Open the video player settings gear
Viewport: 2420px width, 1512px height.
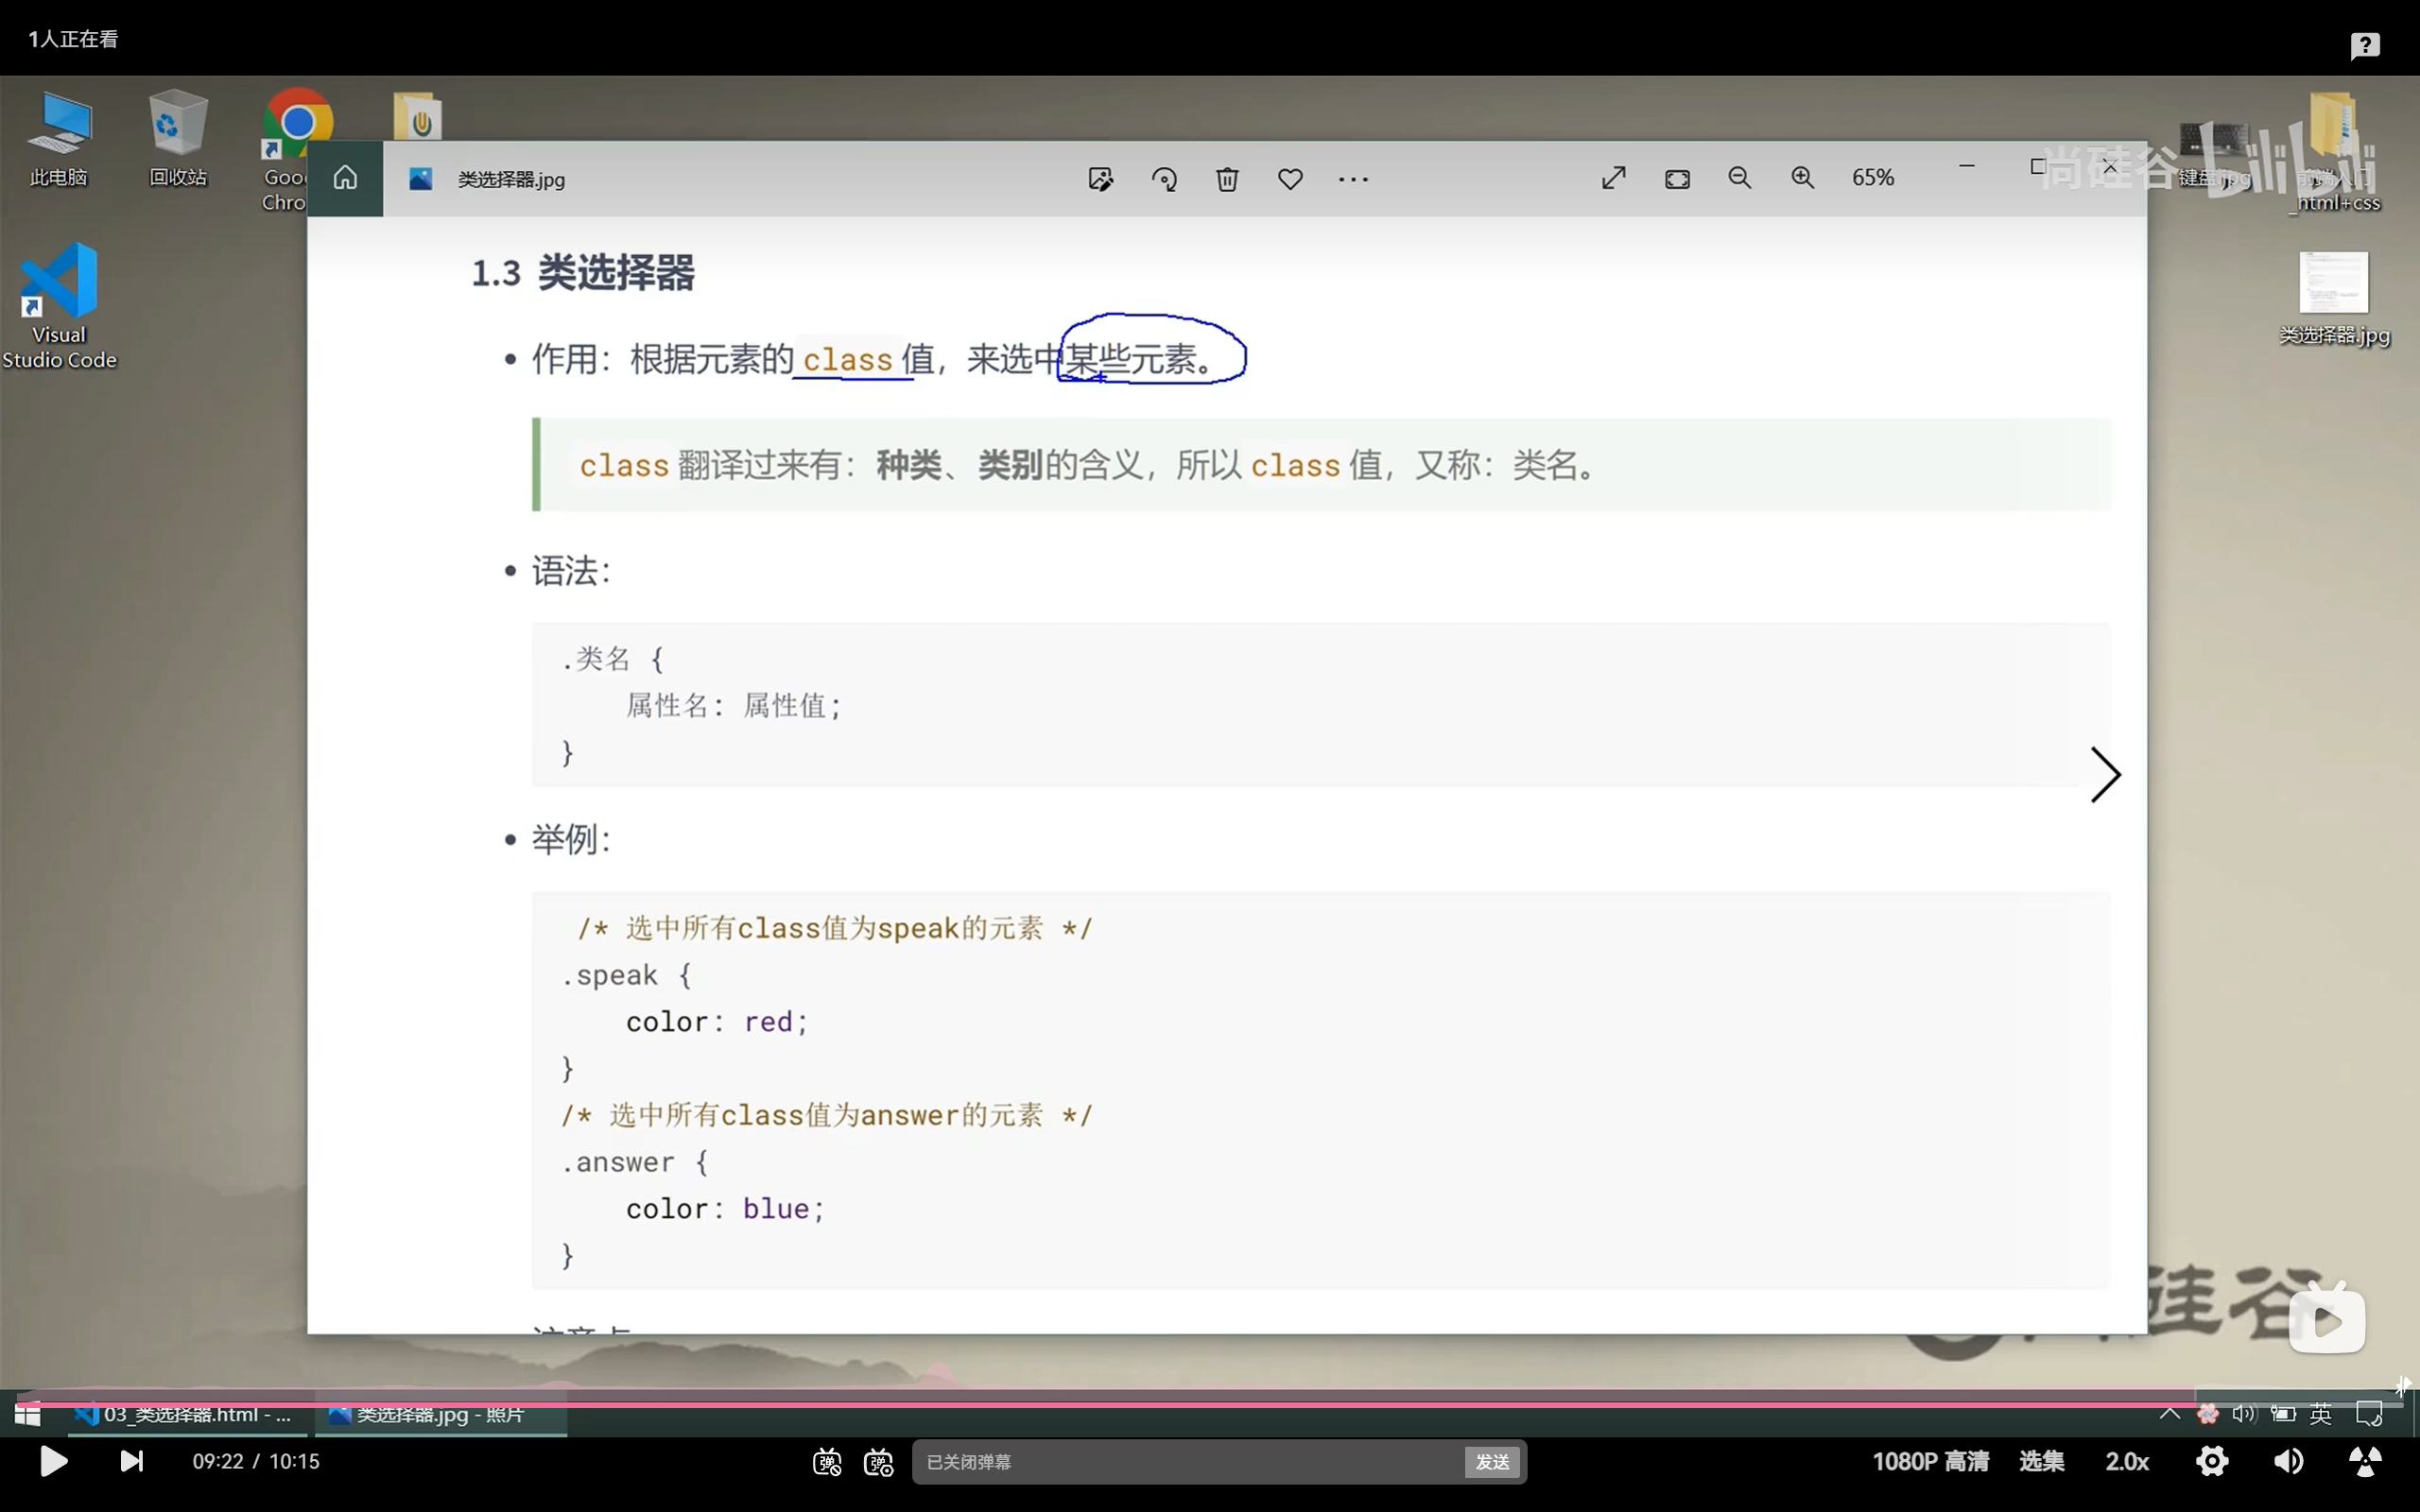pos(2212,1461)
